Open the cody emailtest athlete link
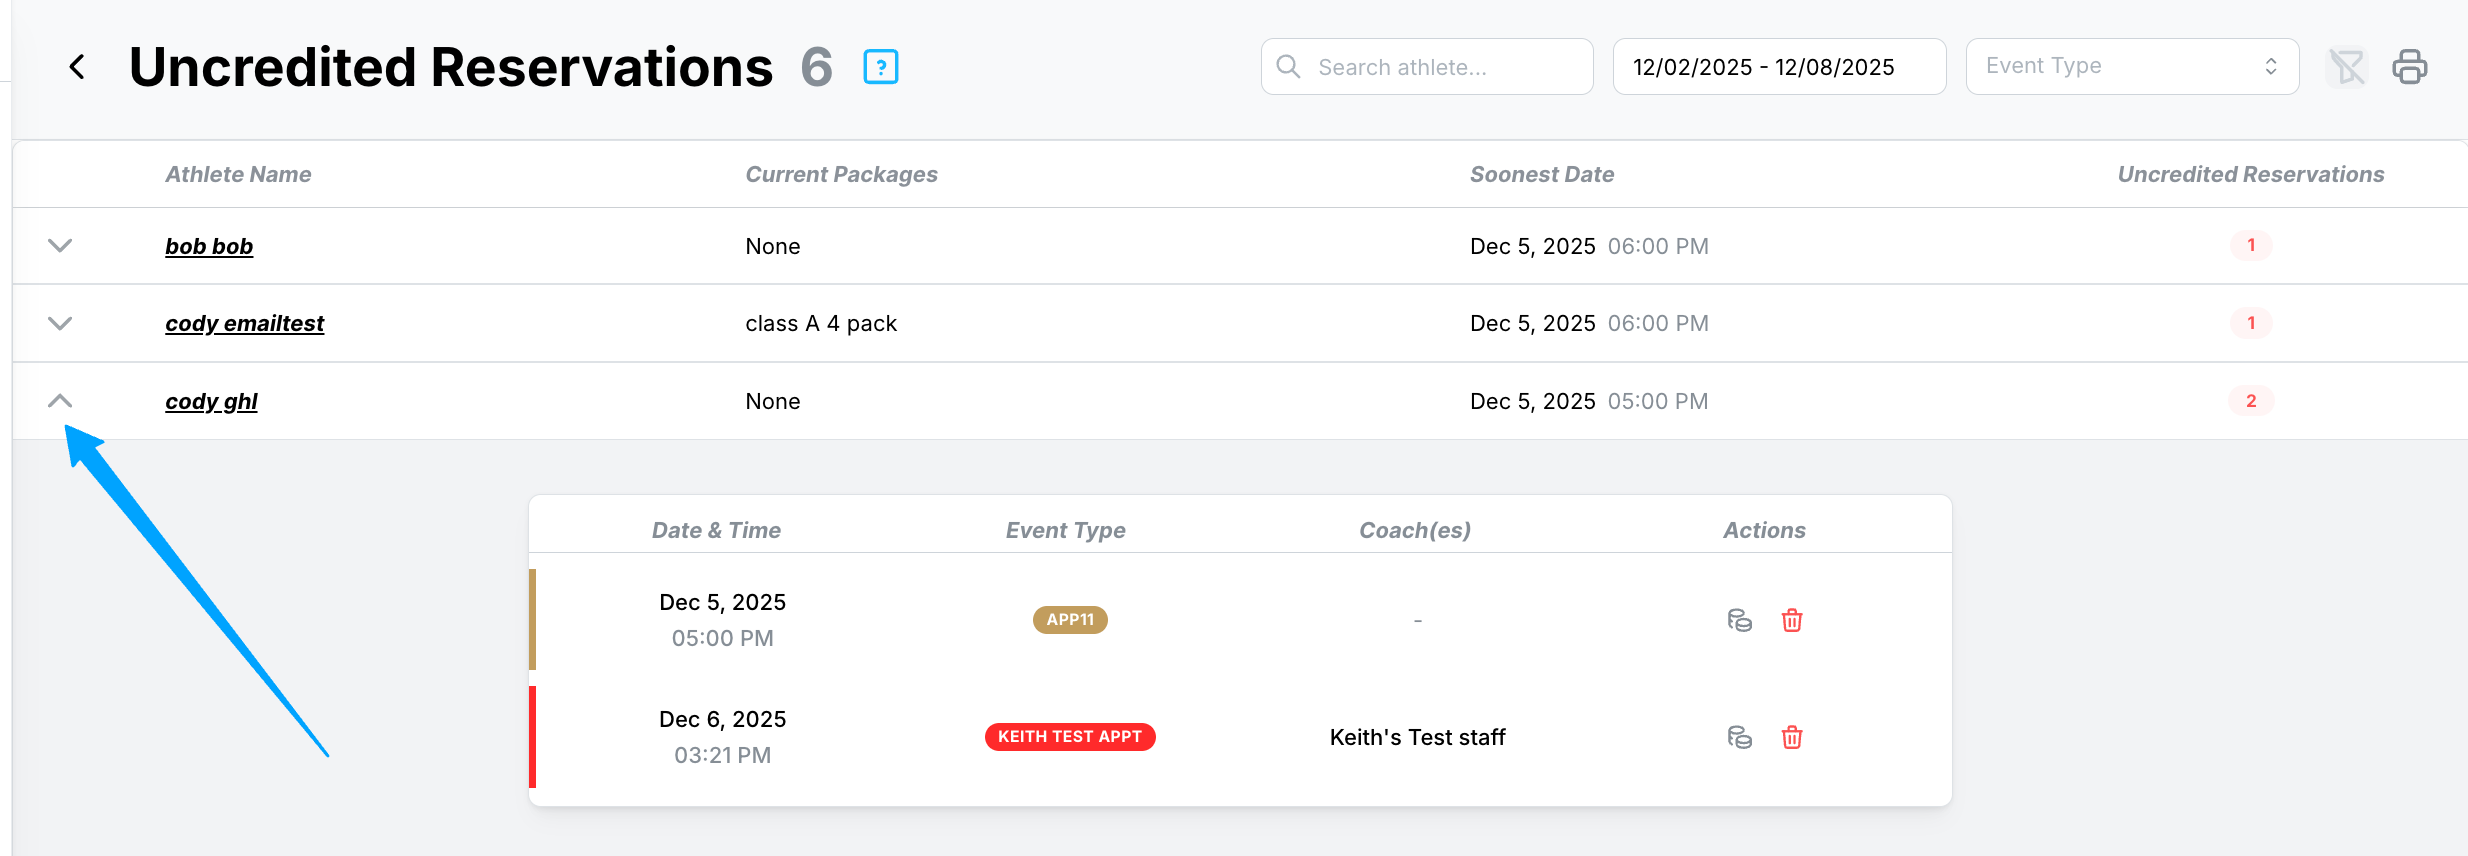The height and width of the screenshot is (856, 2468). pos(244,323)
